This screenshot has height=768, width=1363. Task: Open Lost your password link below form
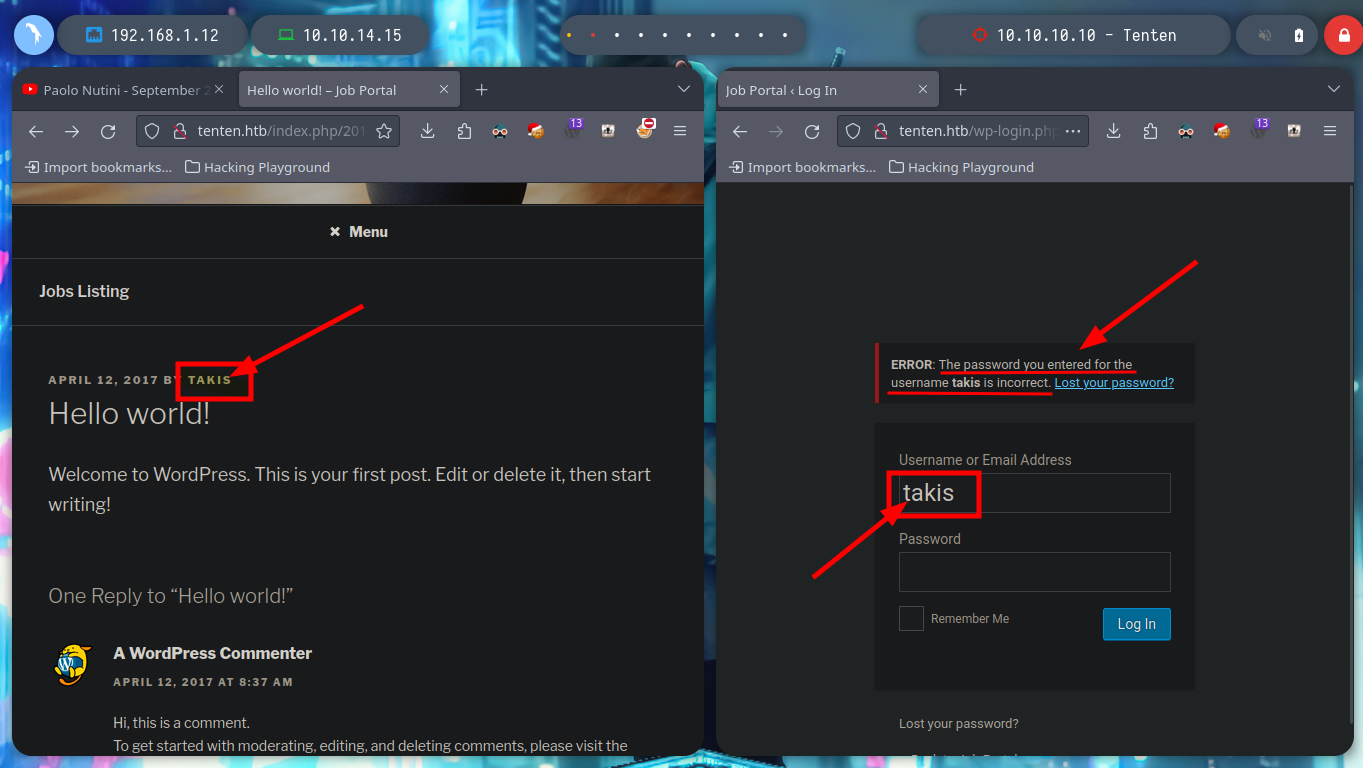click(x=959, y=723)
